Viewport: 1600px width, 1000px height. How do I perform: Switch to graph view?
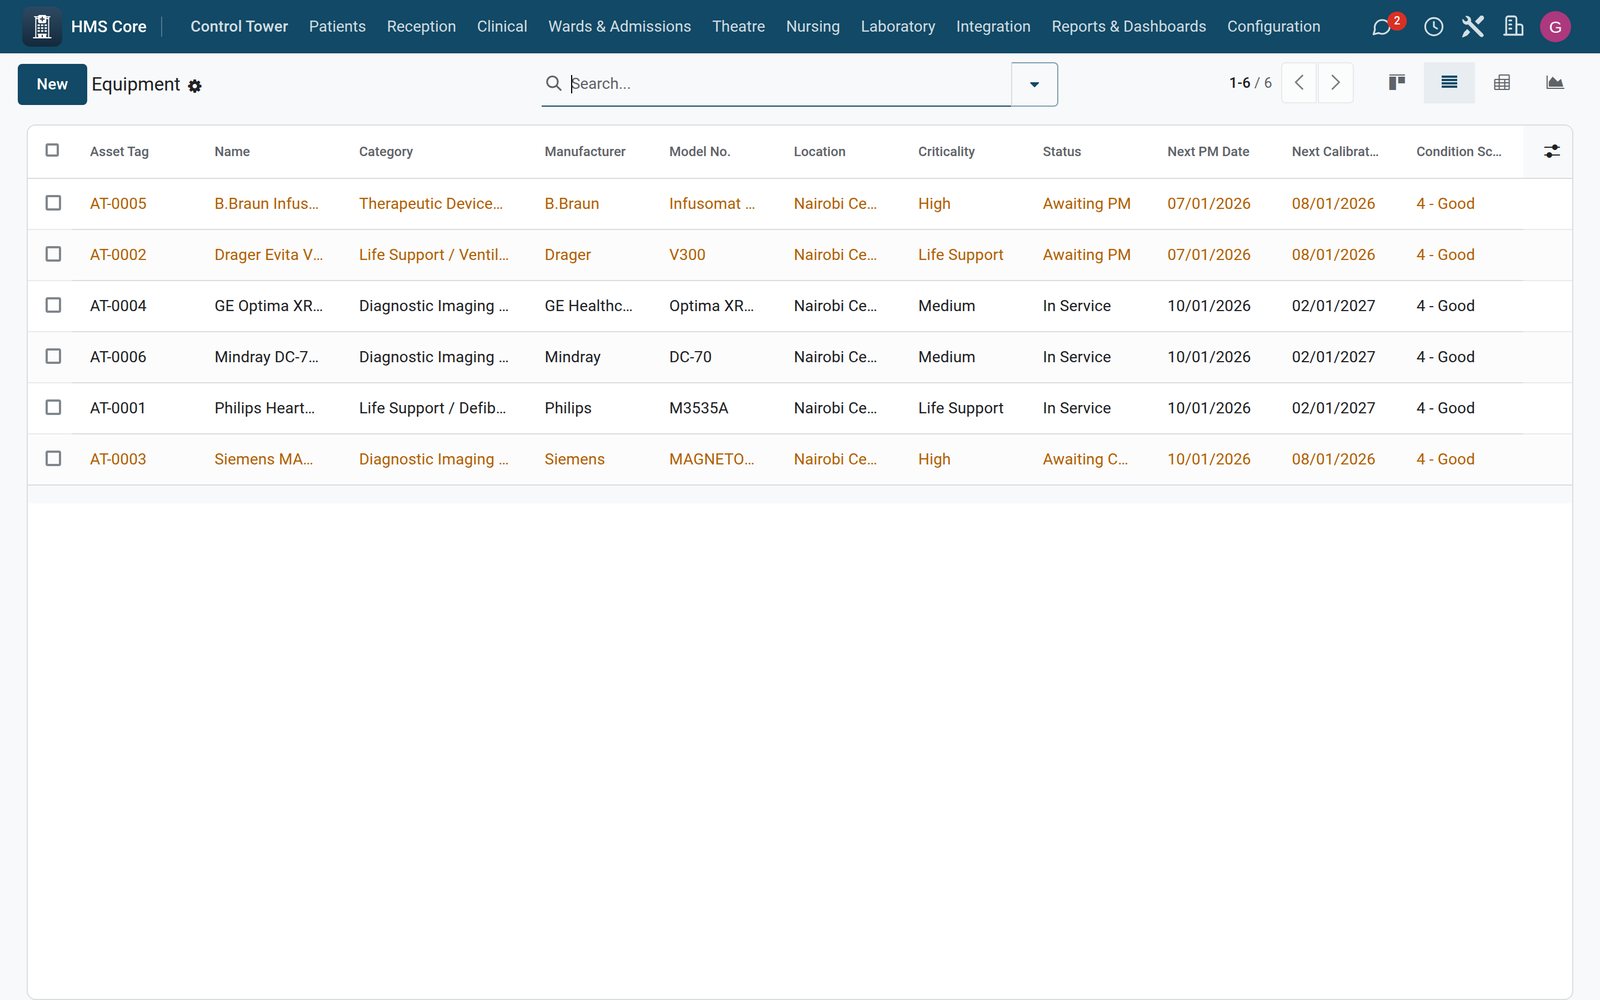(x=1554, y=83)
